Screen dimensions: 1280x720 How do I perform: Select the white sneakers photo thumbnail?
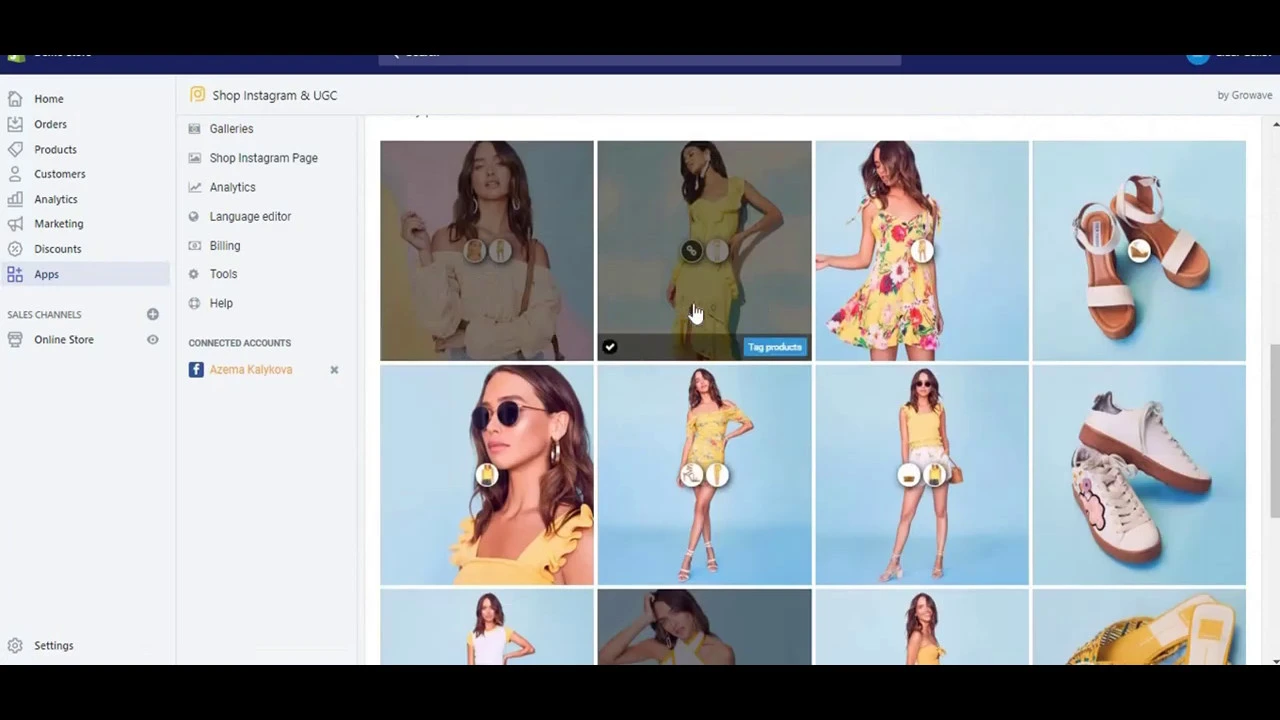click(x=1139, y=475)
